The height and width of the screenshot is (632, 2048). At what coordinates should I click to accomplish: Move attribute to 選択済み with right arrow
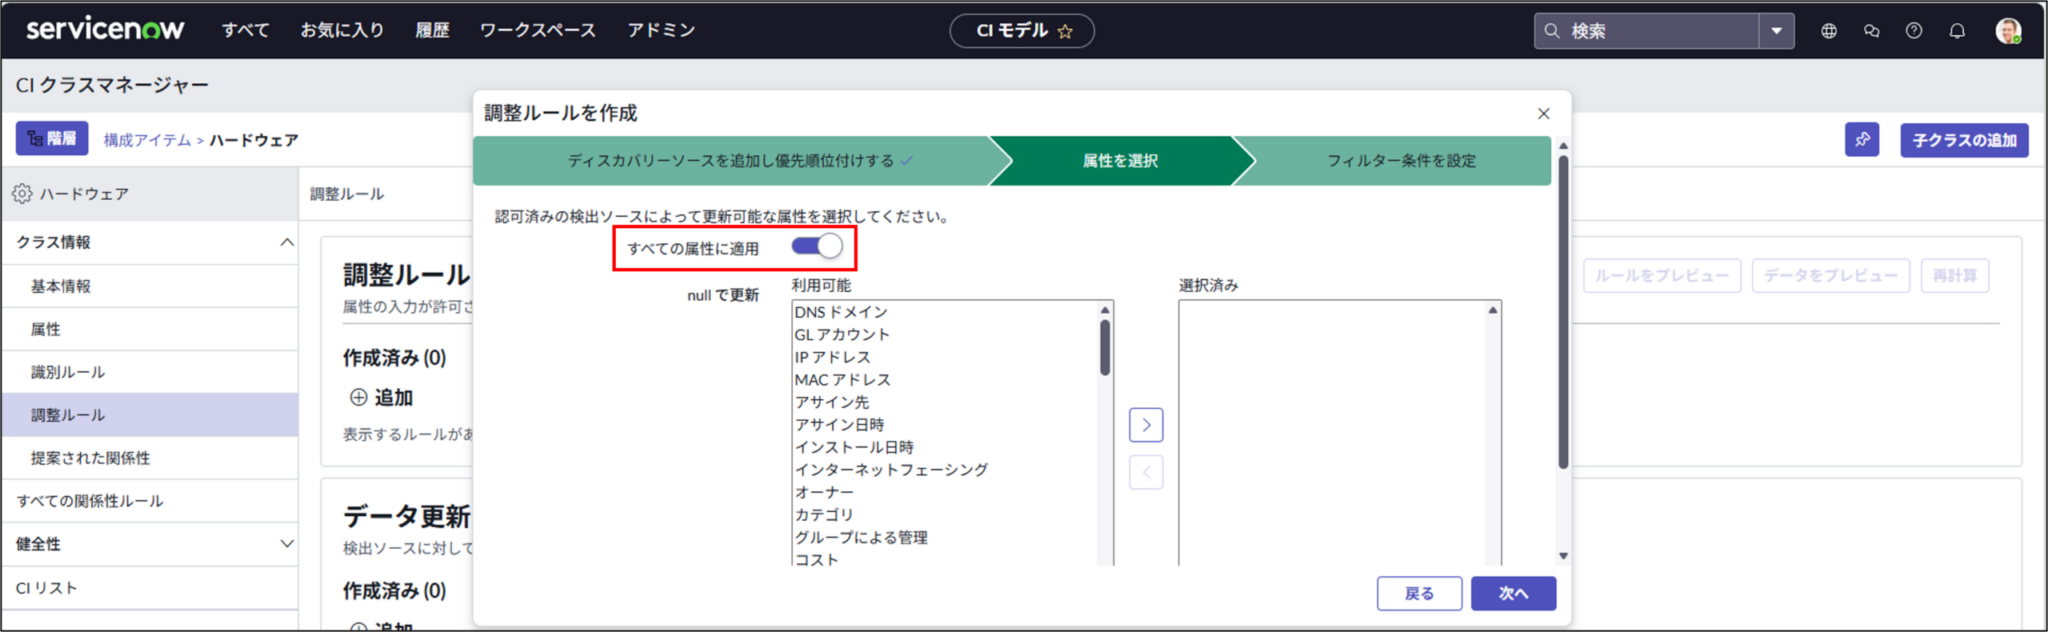[1146, 425]
